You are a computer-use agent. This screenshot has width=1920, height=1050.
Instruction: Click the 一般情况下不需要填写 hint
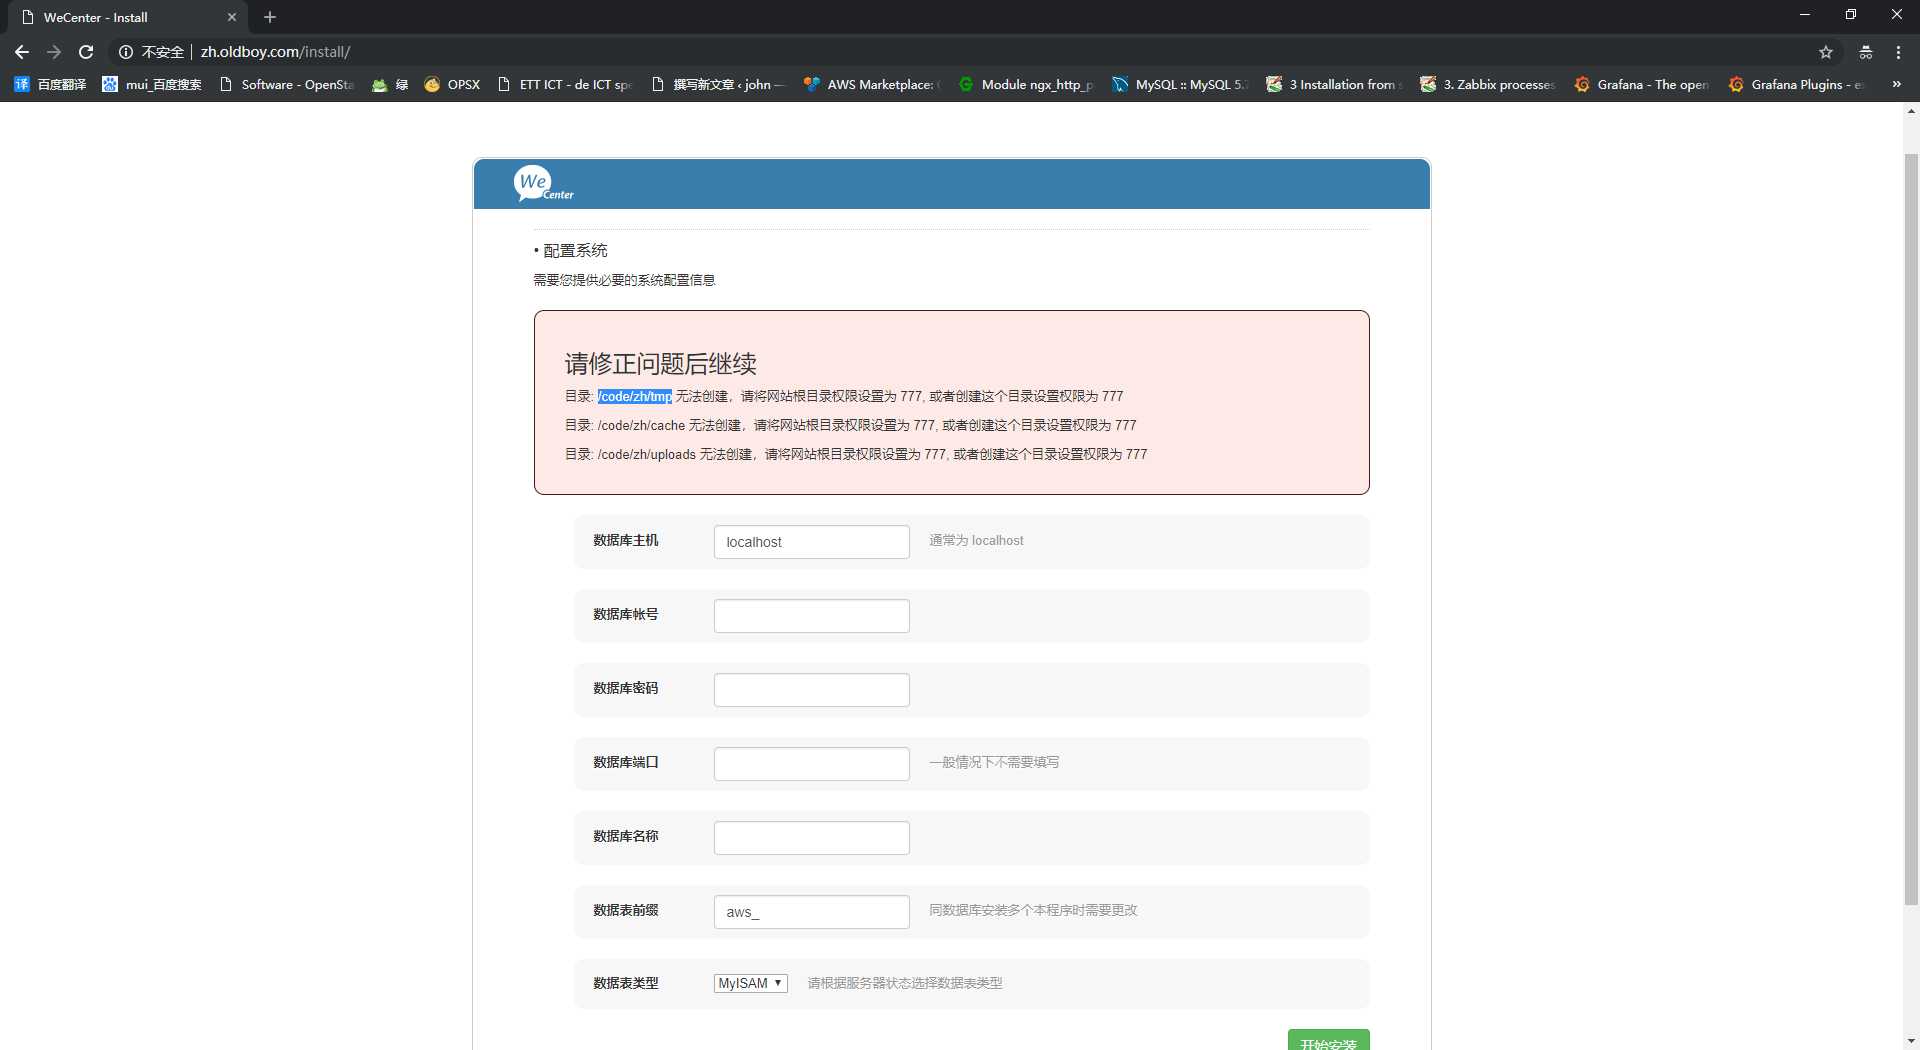click(x=994, y=762)
